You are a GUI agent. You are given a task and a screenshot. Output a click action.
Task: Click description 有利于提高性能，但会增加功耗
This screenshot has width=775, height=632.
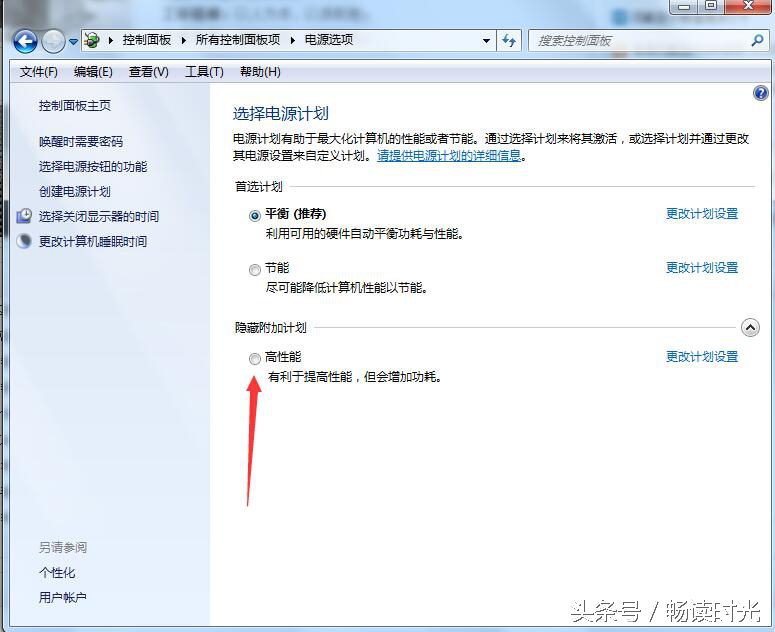click(x=355, y=377)
